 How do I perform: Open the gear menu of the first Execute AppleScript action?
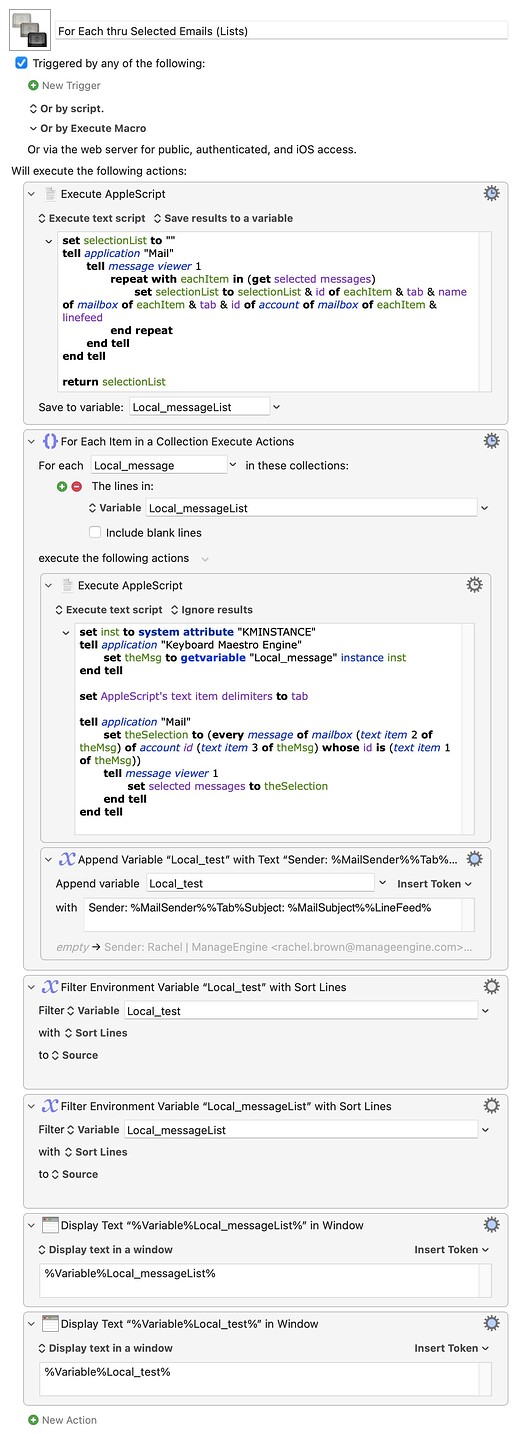(491, 193)
